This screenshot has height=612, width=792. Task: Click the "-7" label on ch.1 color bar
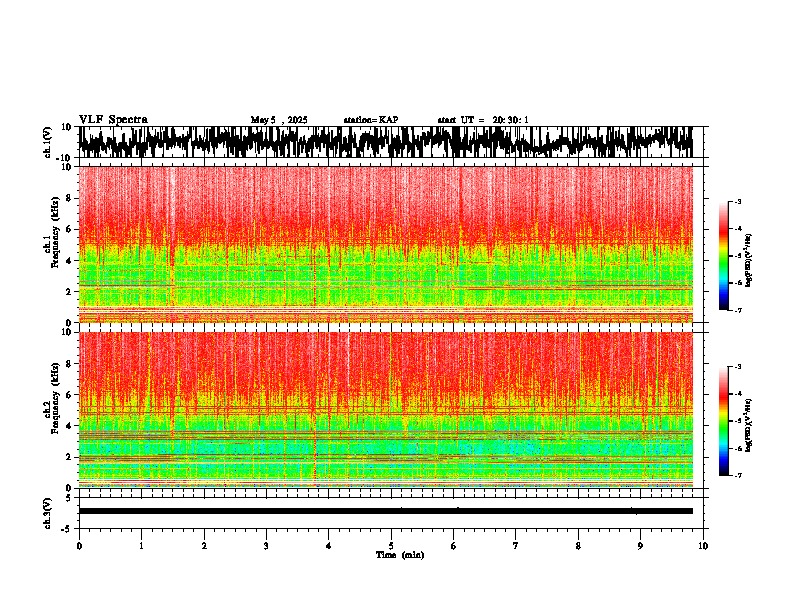[x=738, y=310]
